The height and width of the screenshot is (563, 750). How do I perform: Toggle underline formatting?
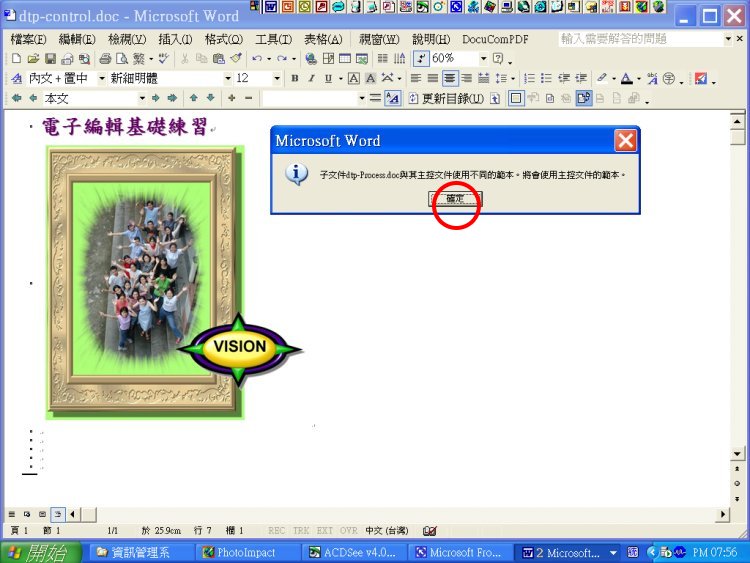pyautogui.click(x=328, y=78)
